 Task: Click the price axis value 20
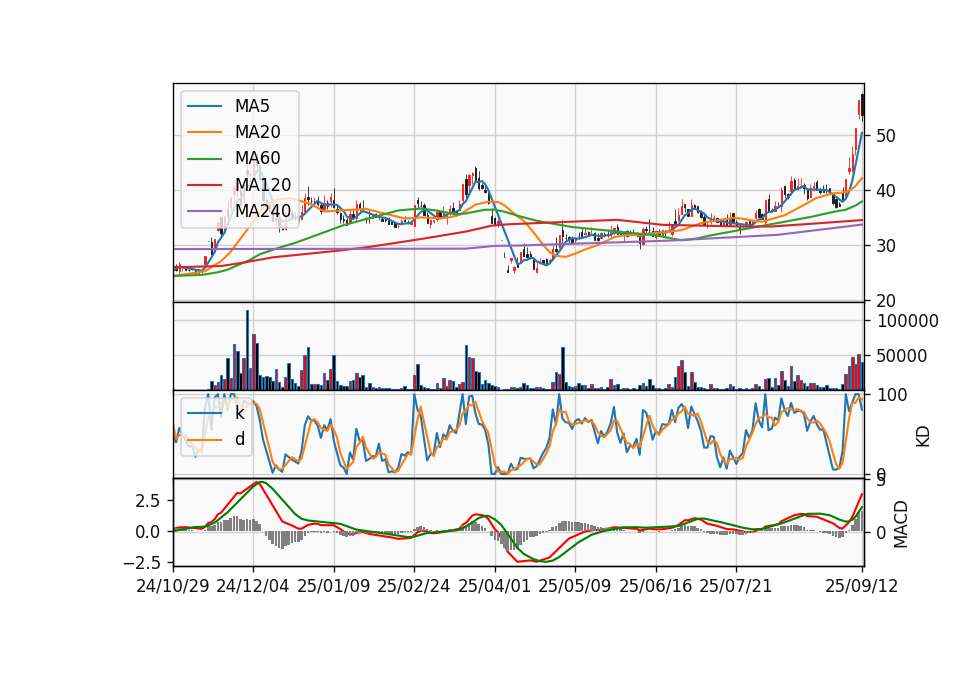[x=886, y=301]
